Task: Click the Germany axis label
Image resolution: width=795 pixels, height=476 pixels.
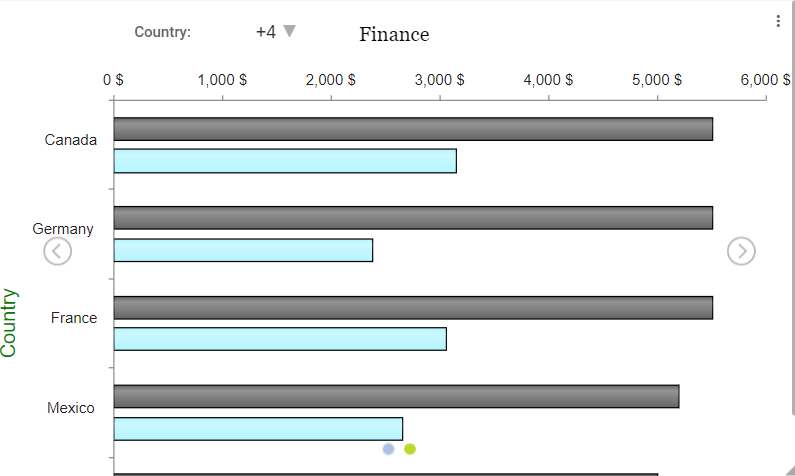Action: click(x=63, y=229)
